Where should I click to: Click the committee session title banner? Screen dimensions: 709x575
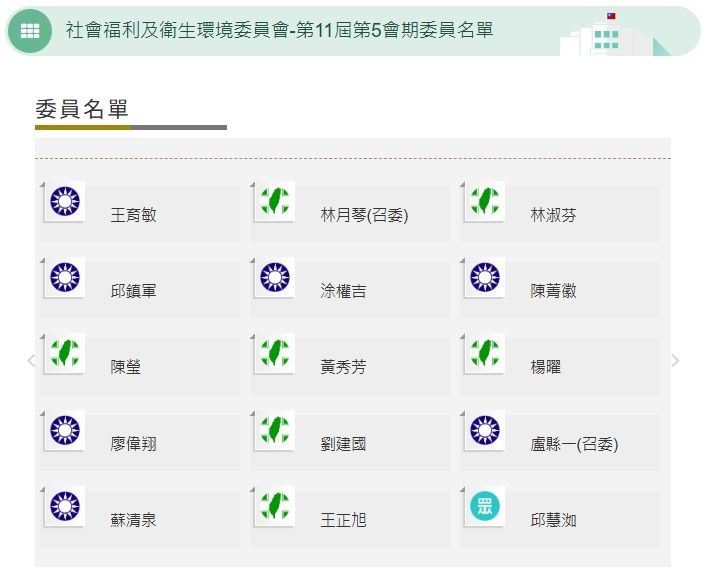coord(280,31)
